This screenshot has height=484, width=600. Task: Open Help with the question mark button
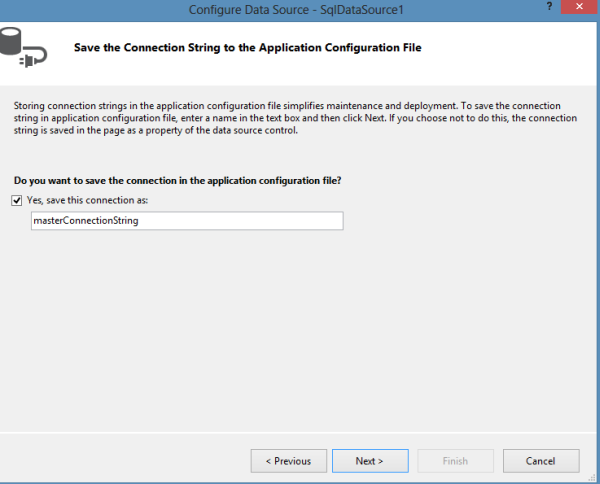pos(548,7)
